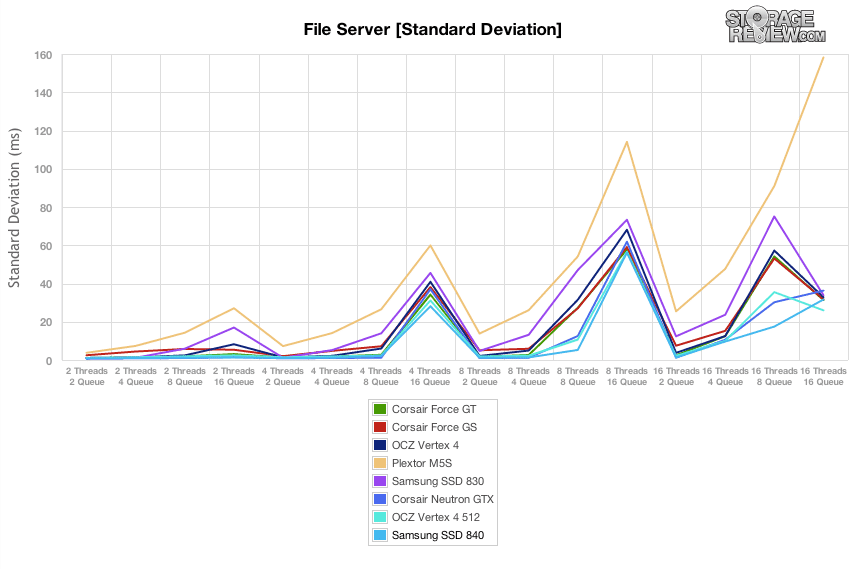
Task: Click the chart title 'File Server [Standard Deviation]'
Action: click(x=433, y=29)
